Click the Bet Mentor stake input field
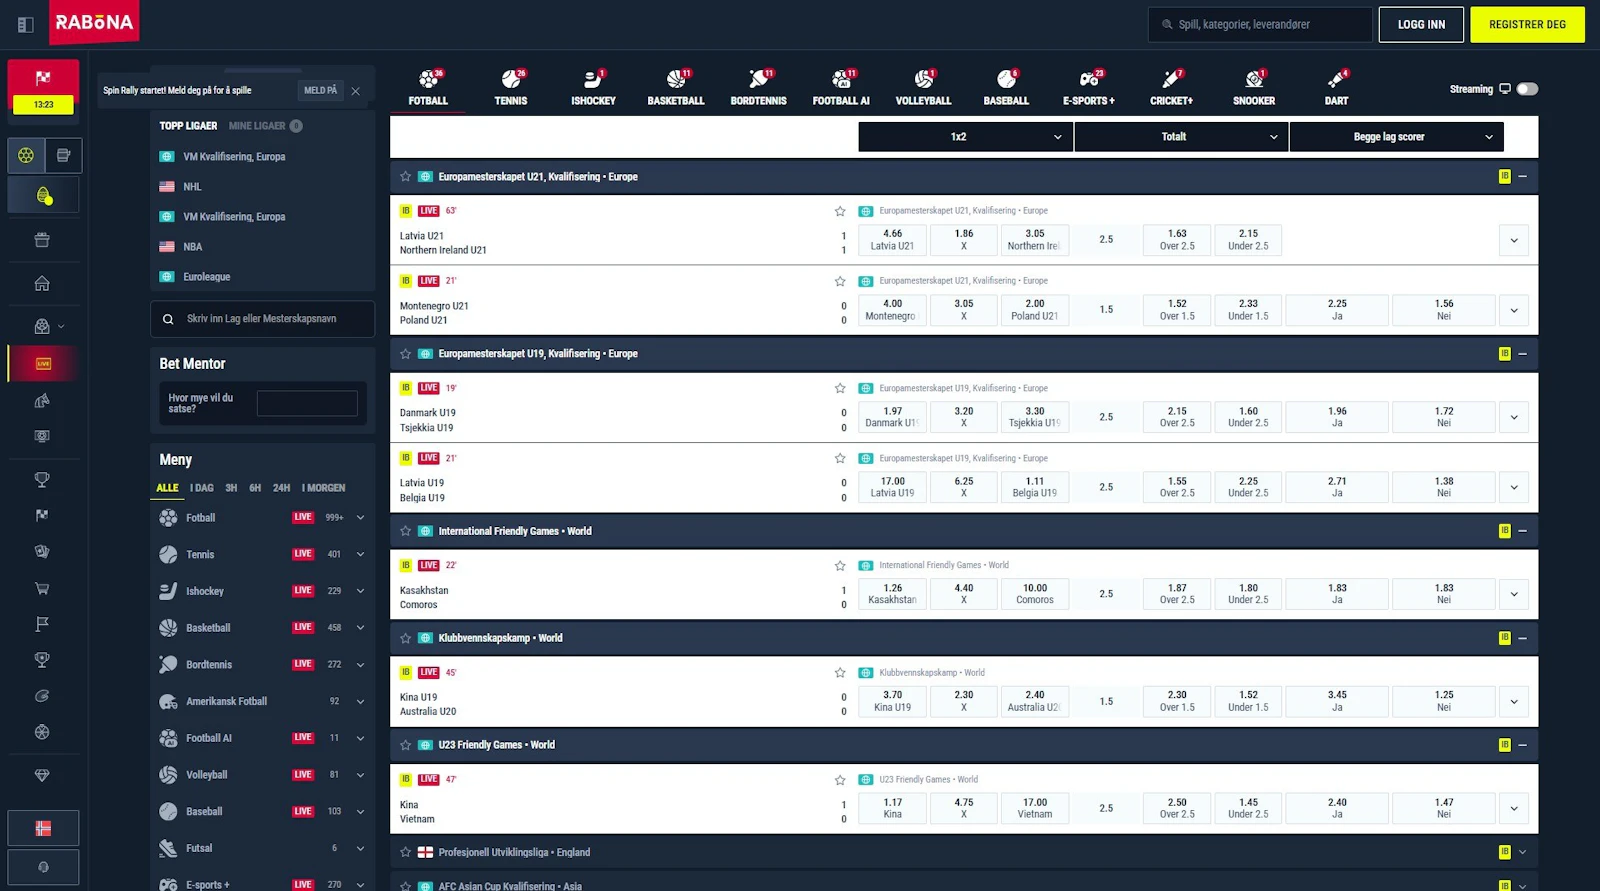The image size is (1600, 891). click(307, 403)
